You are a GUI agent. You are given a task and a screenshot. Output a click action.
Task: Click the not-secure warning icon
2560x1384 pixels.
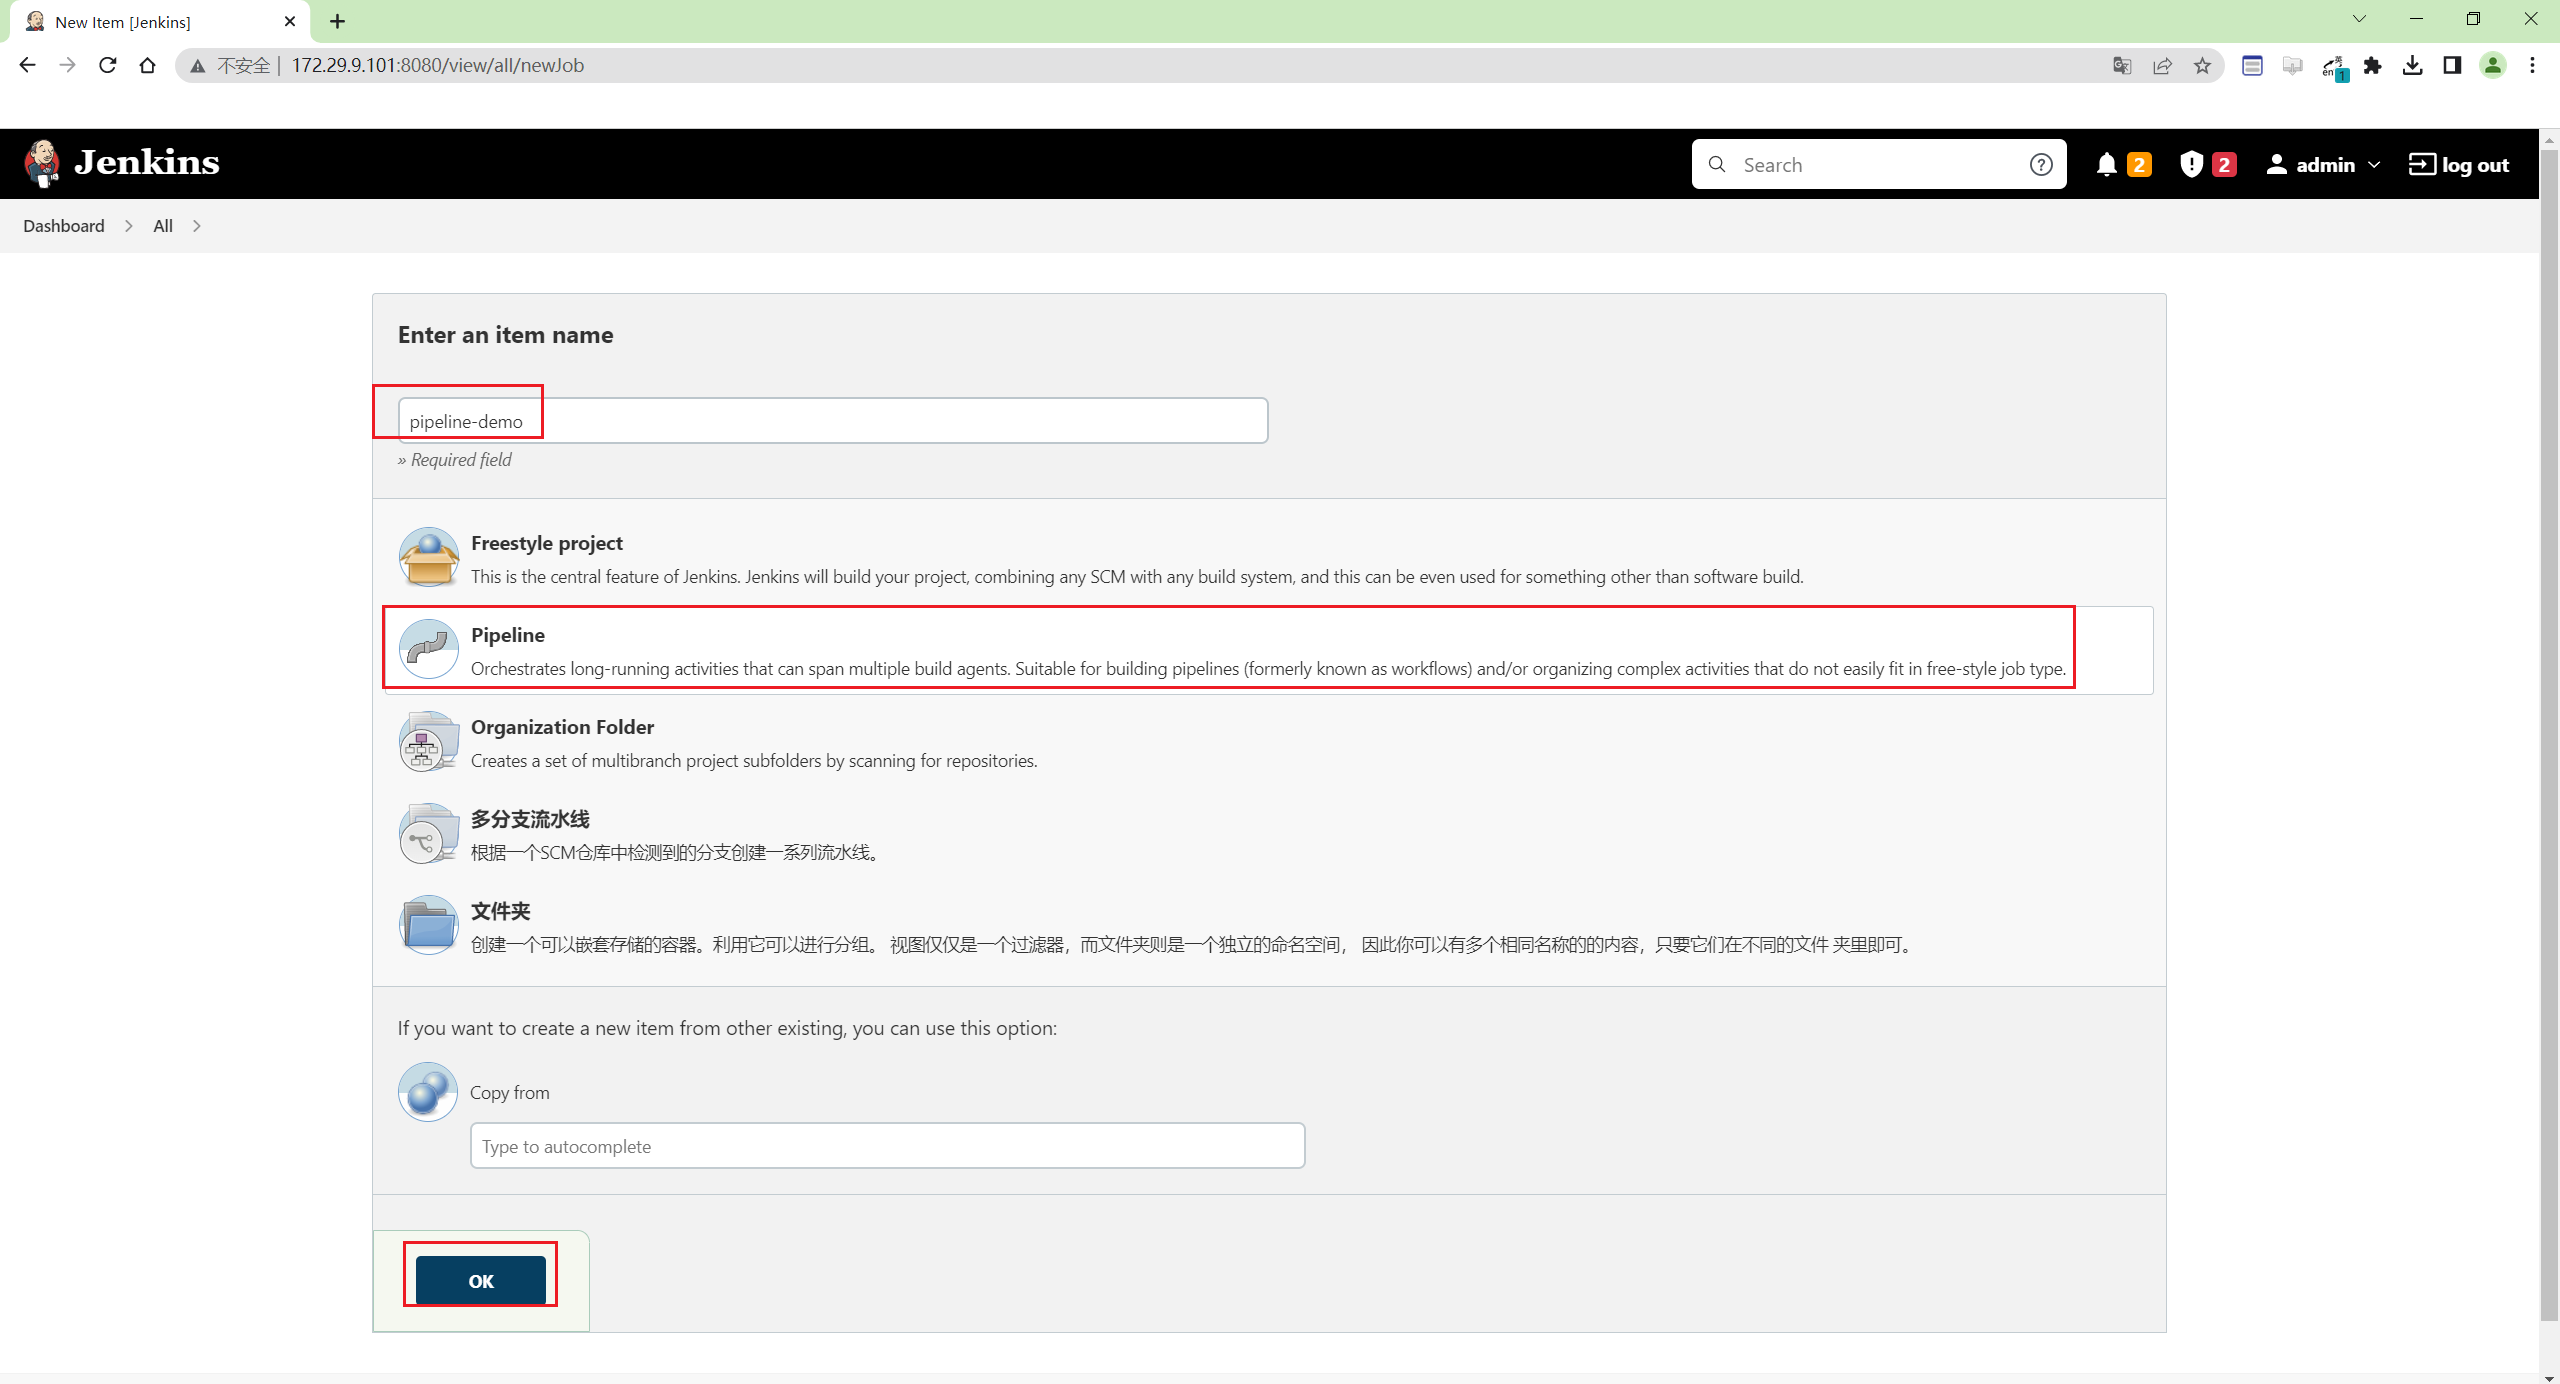click(198, 66)
